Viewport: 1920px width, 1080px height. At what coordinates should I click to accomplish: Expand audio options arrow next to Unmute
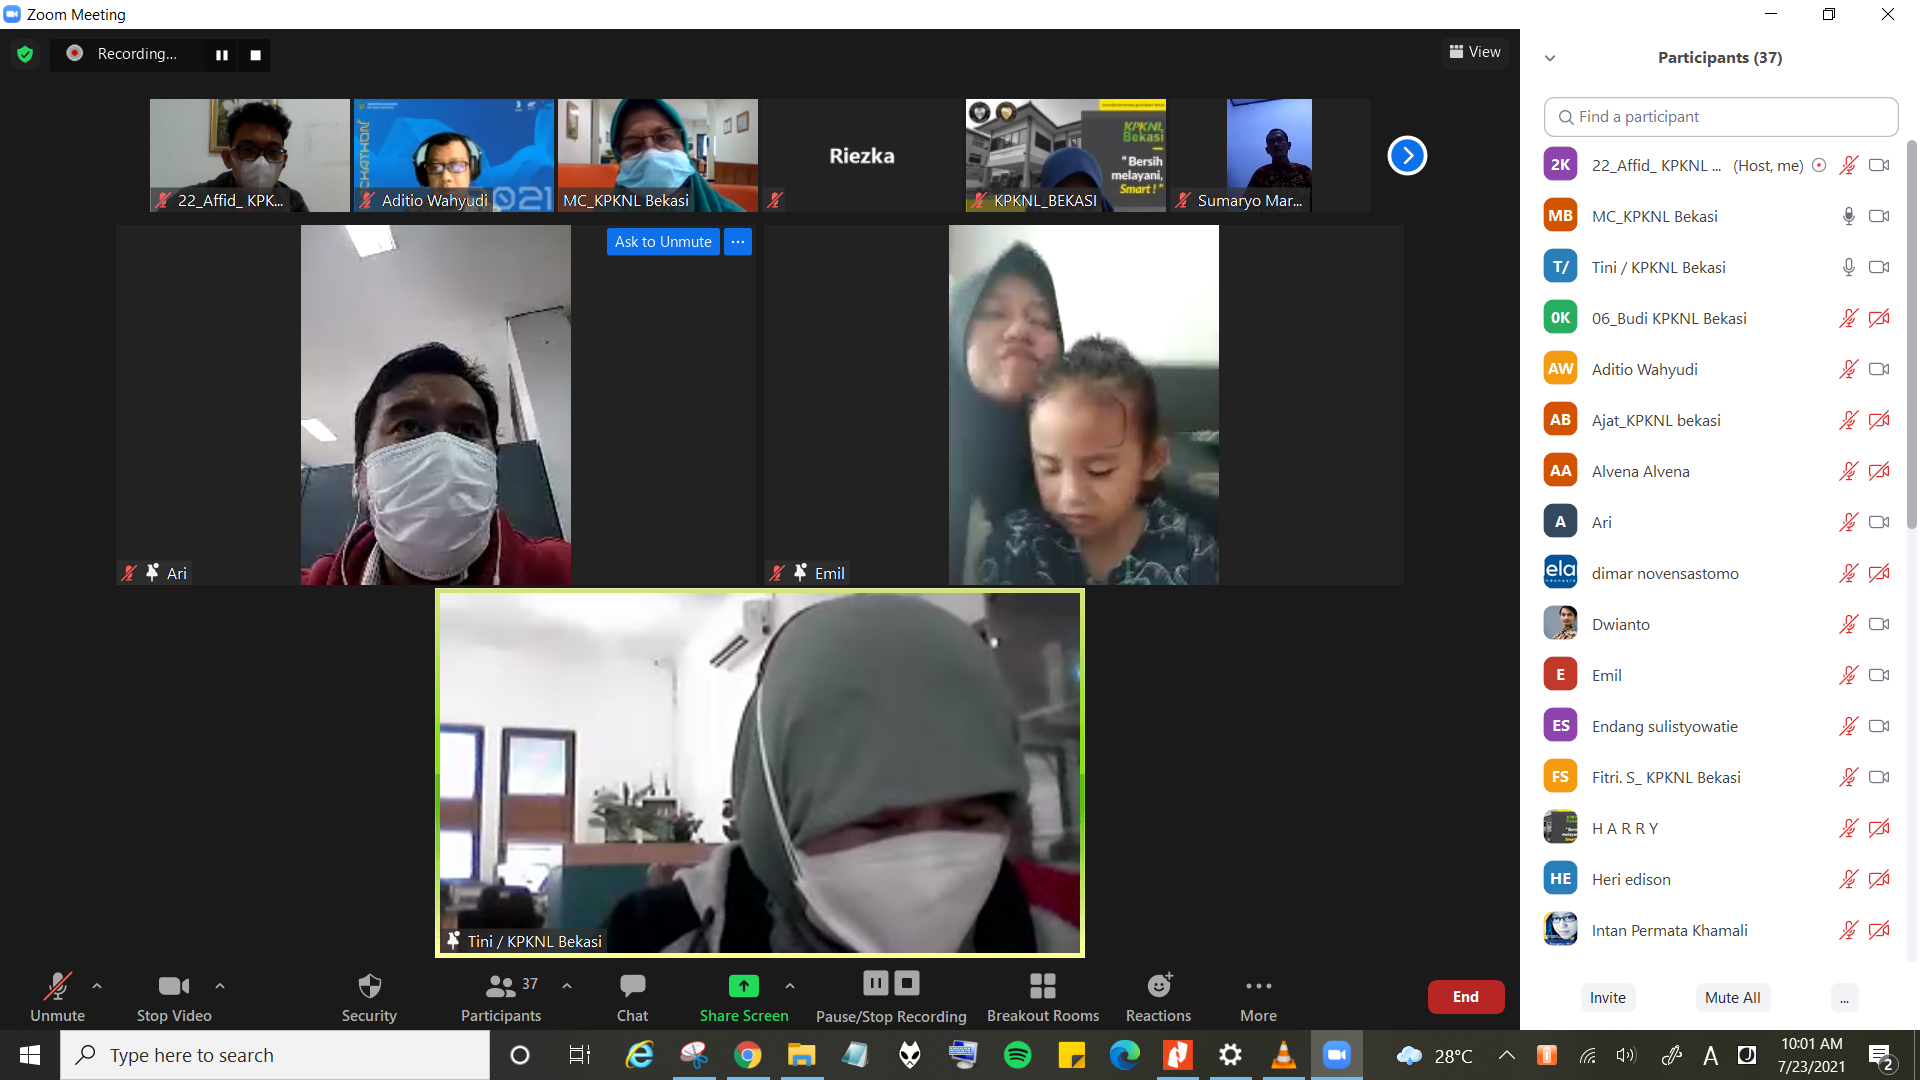coord(97,986)
